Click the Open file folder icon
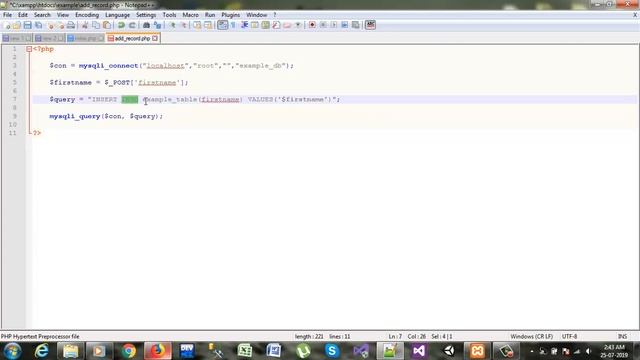 pyautogui.click(x=17, y=25)
